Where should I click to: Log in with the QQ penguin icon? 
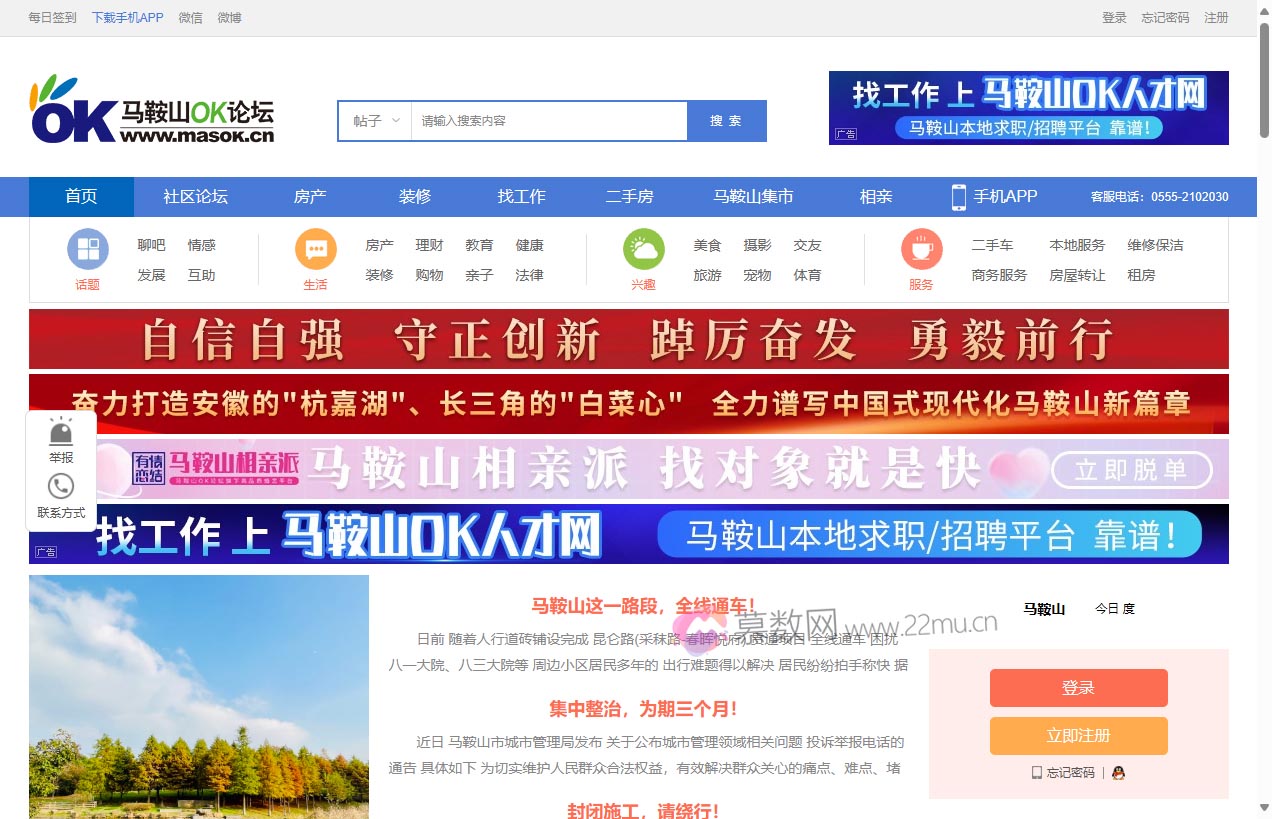[x=1117, y=772]
